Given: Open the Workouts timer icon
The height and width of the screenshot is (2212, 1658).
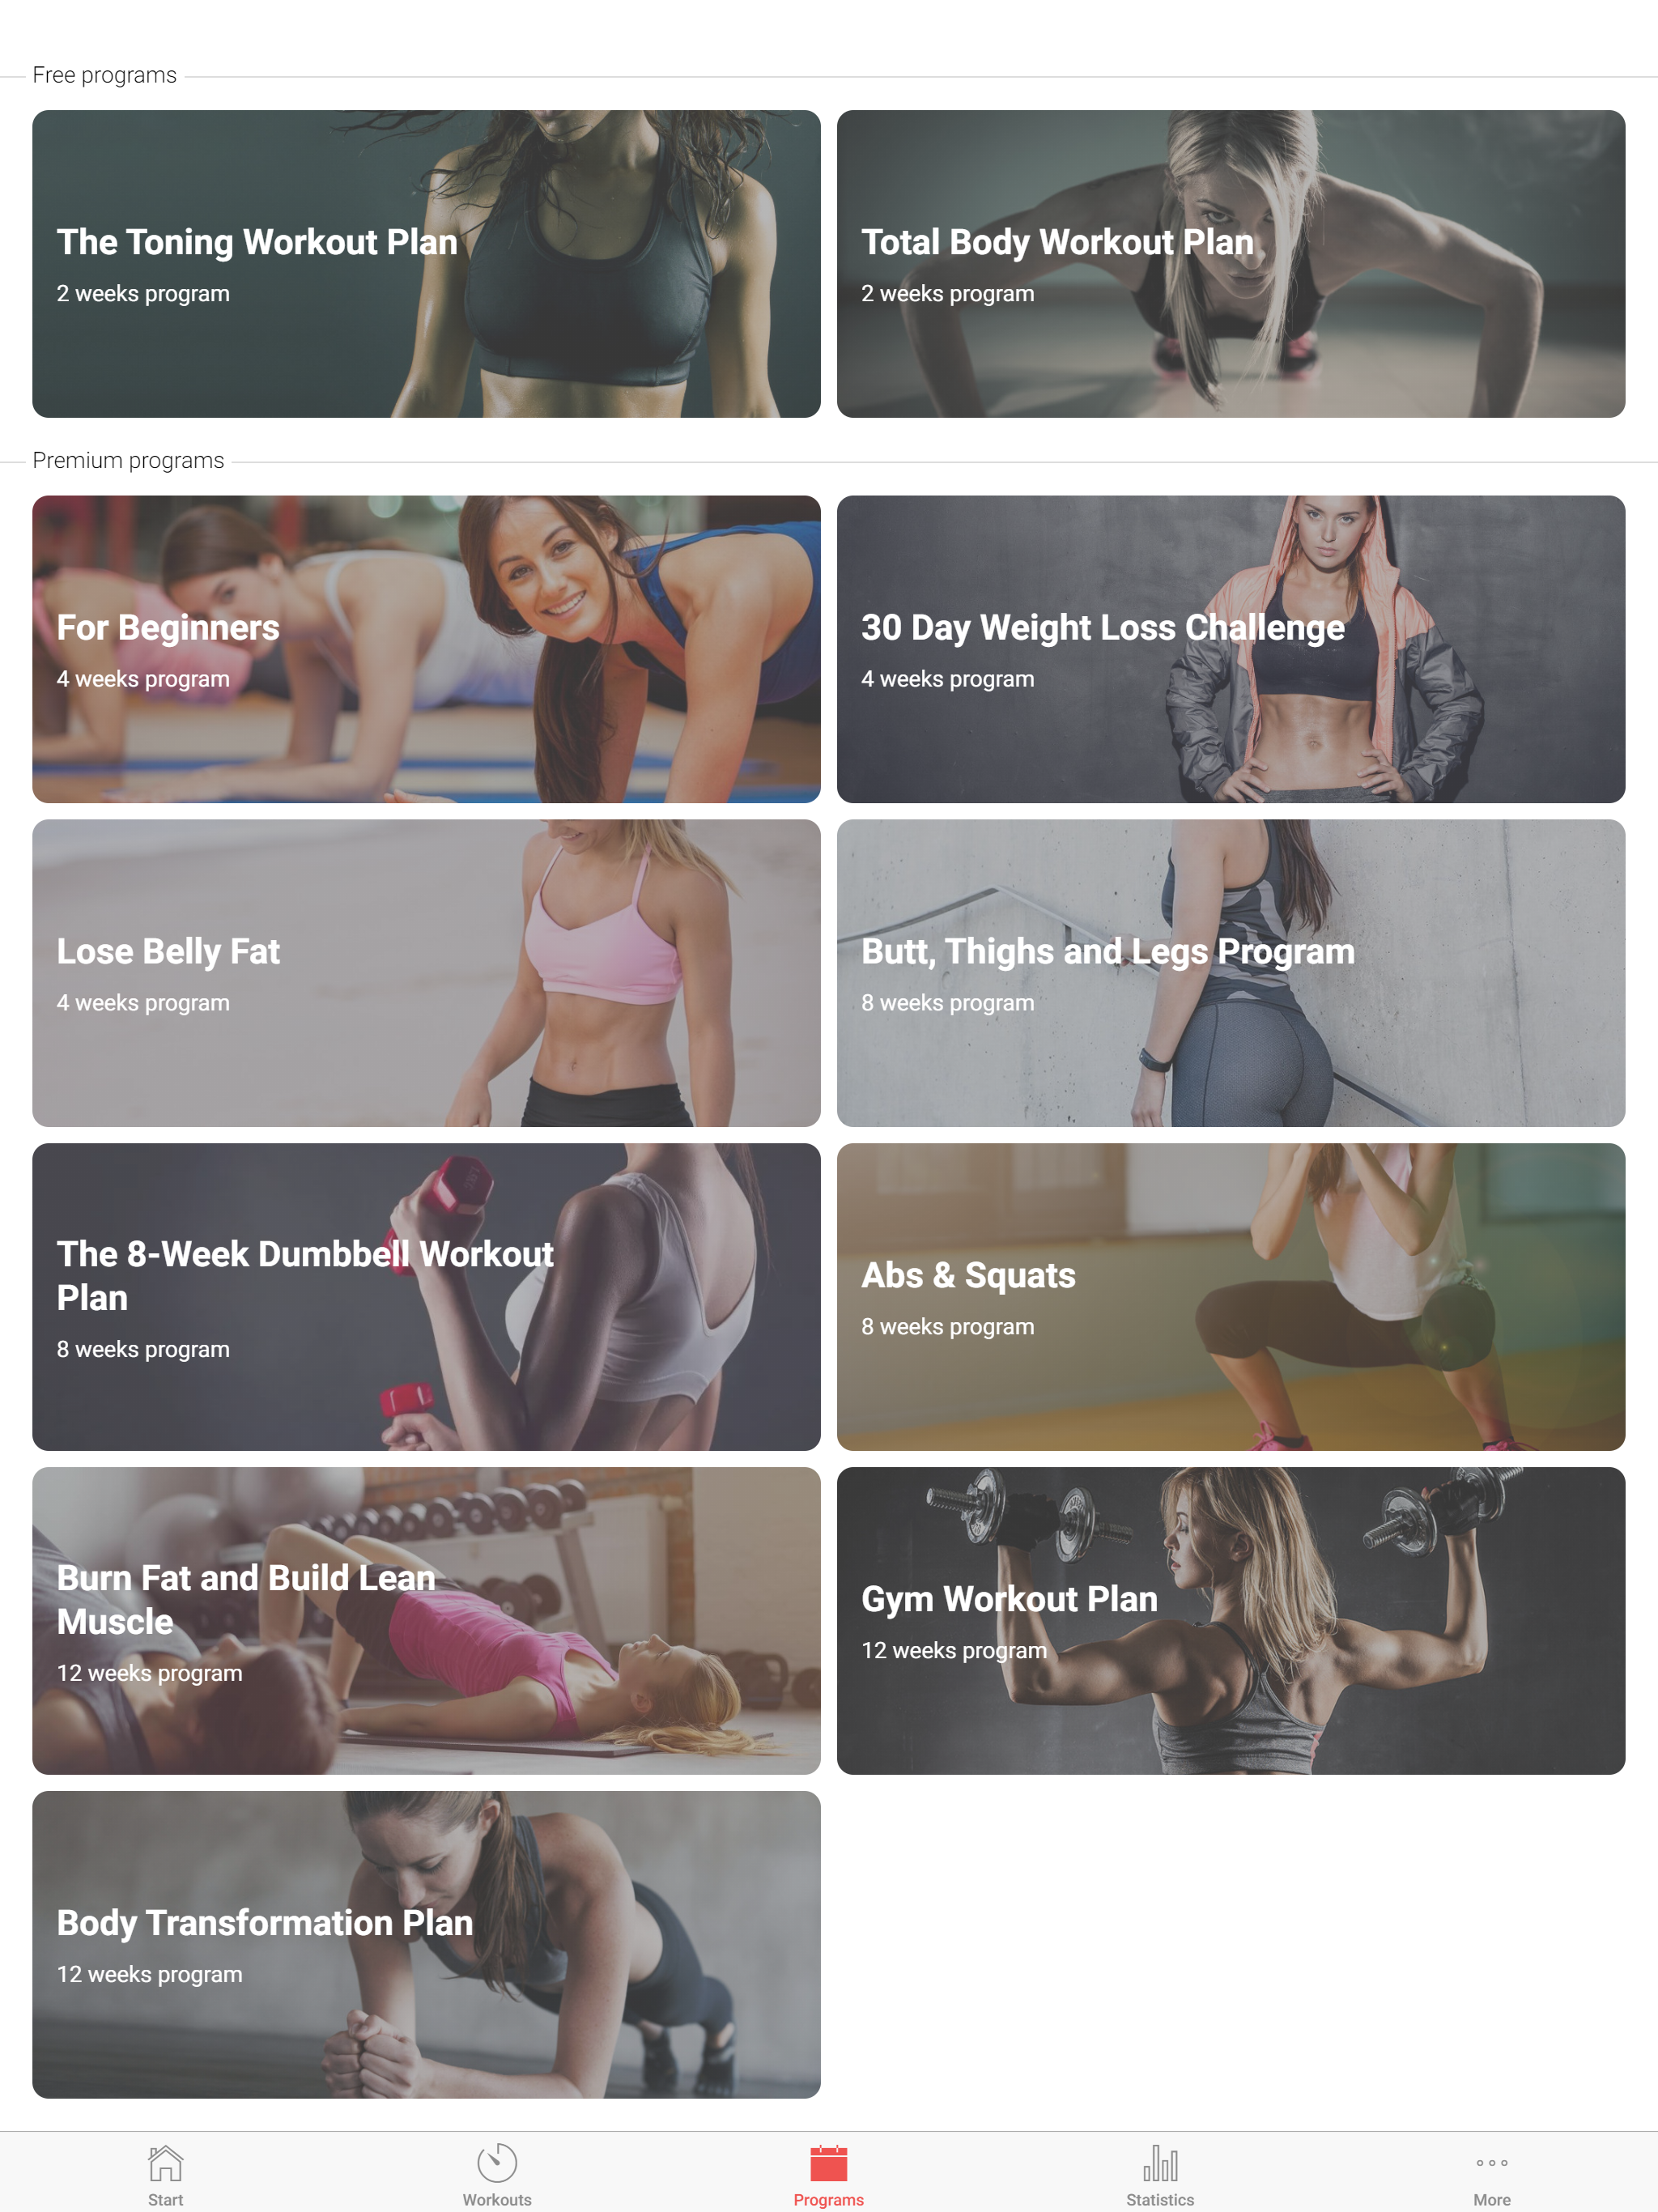Looking at the screenshot, I should point(497,2163).
